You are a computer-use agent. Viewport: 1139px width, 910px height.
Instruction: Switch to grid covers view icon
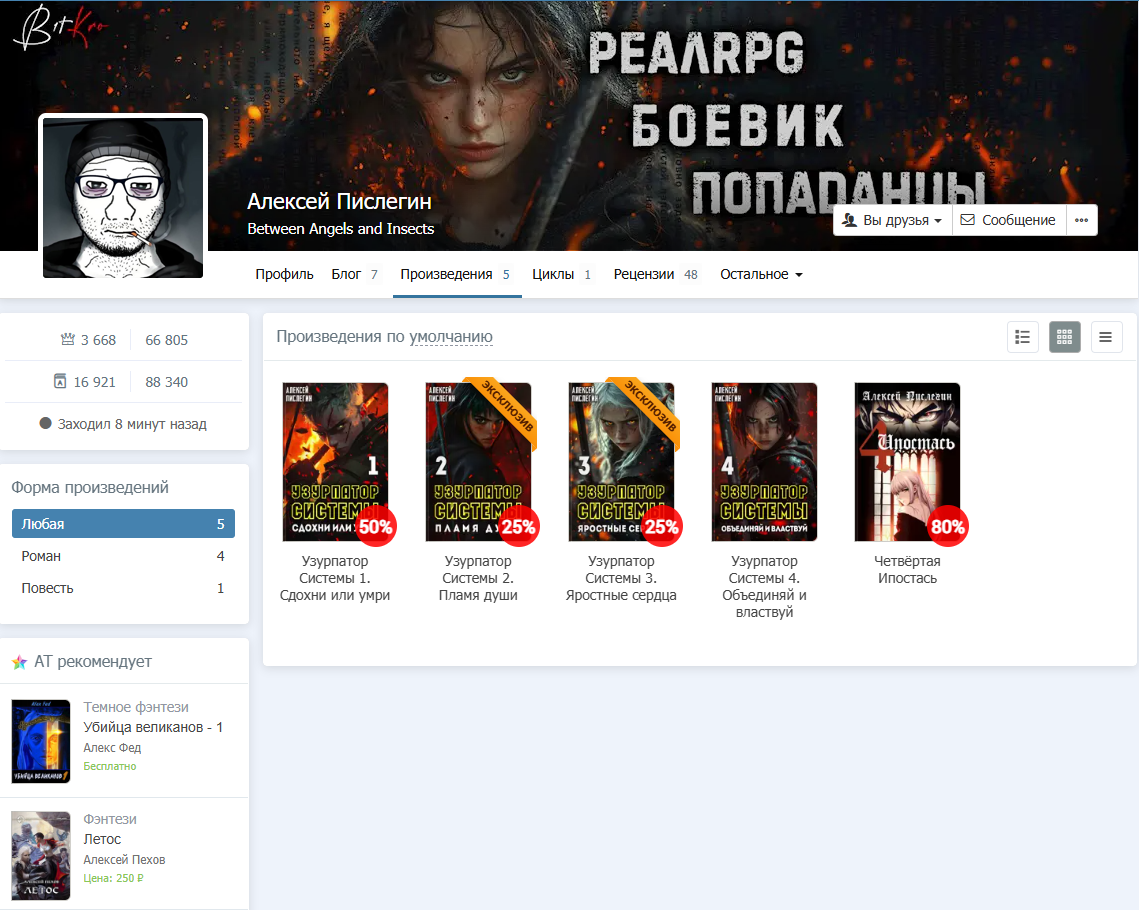(x=1064, y=337)
